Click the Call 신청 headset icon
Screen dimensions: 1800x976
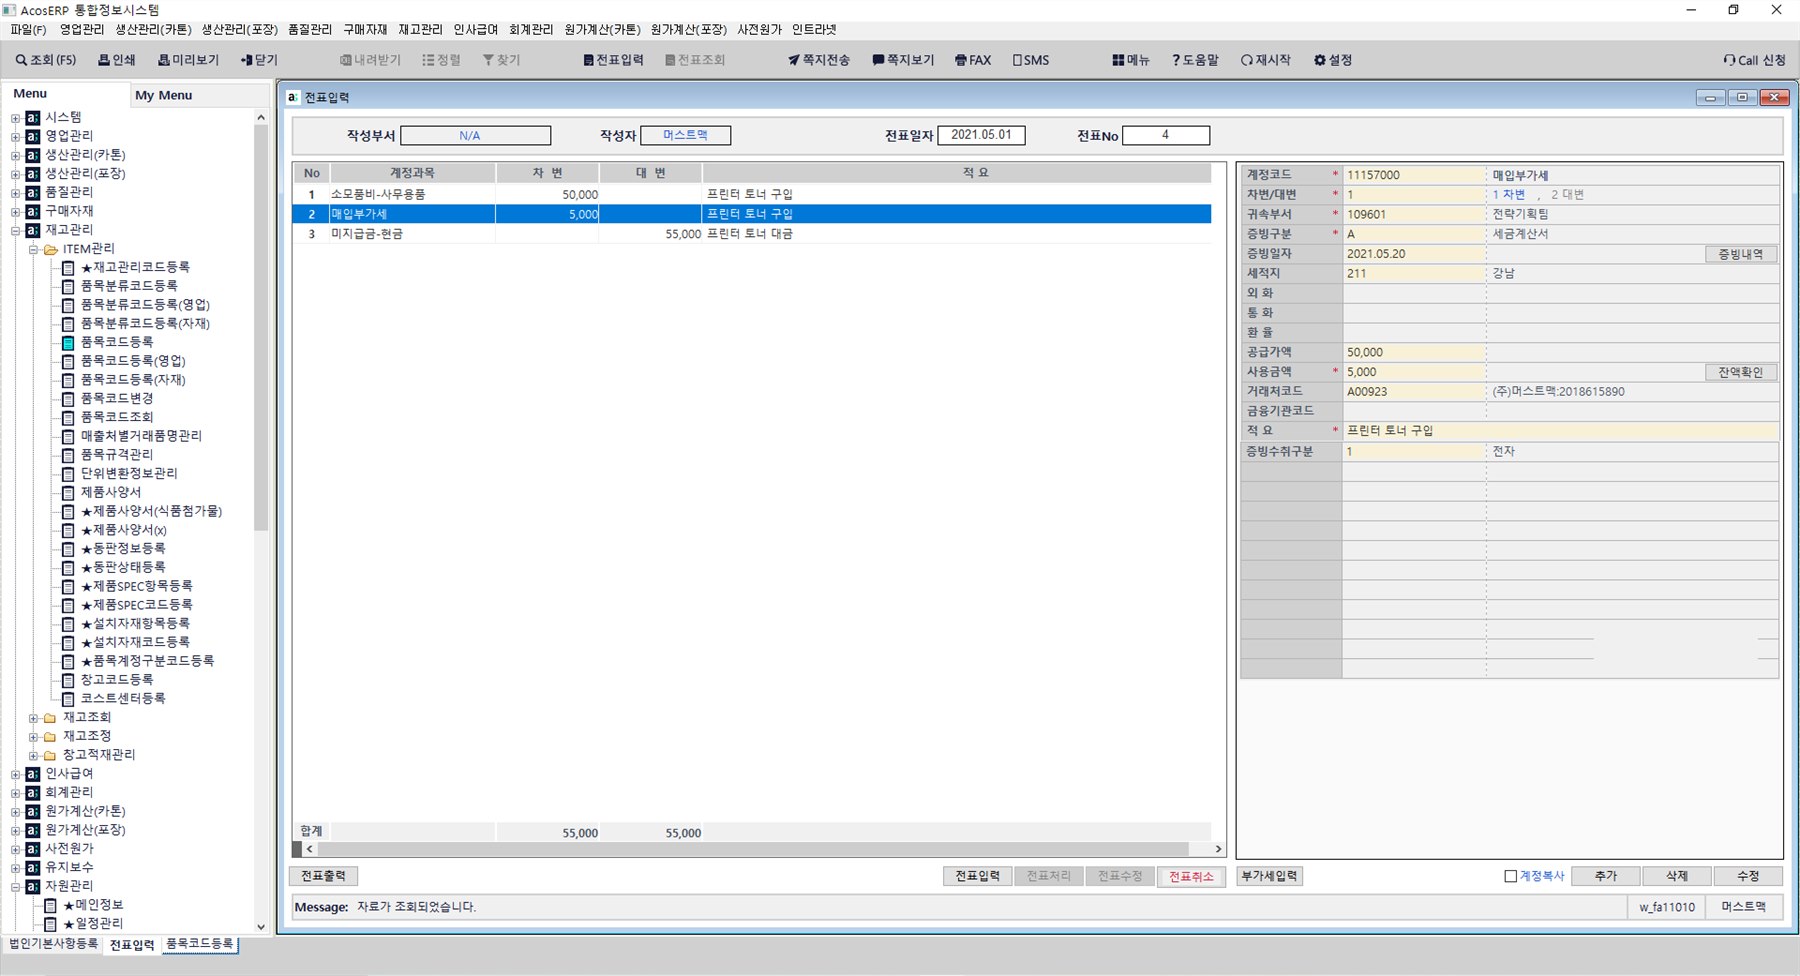1754,60
